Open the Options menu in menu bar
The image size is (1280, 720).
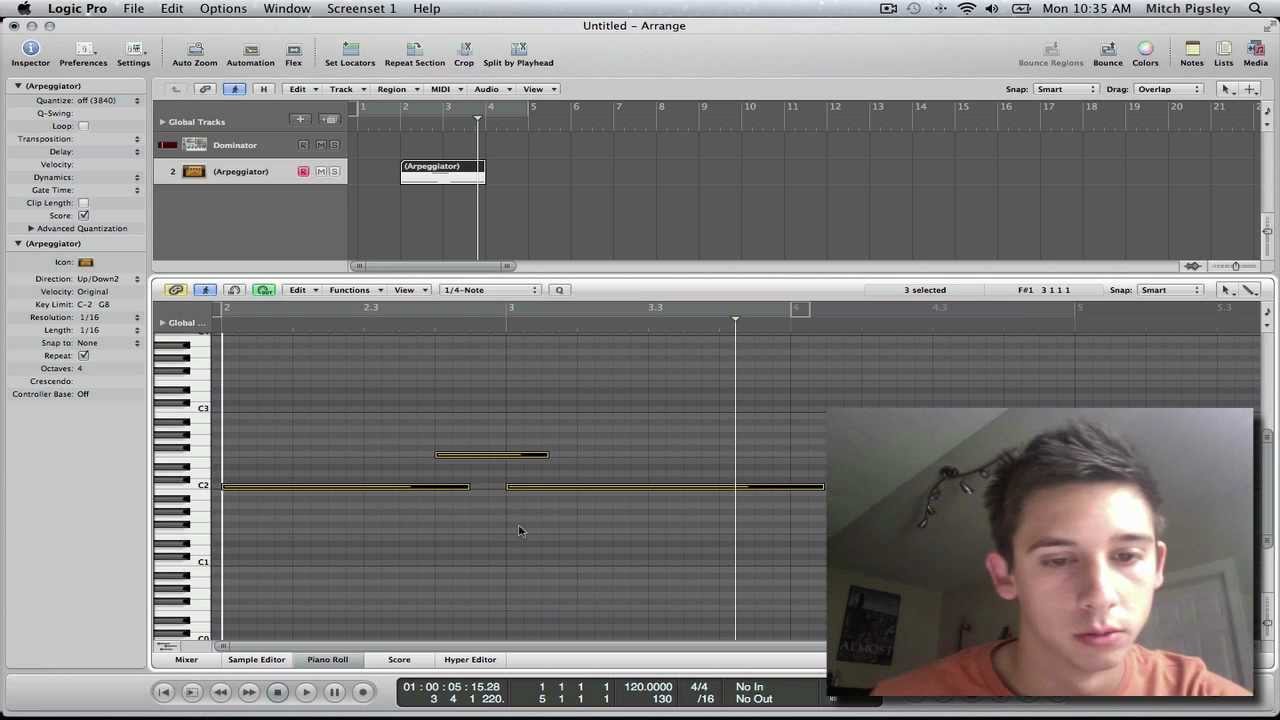tap(223, 9)
